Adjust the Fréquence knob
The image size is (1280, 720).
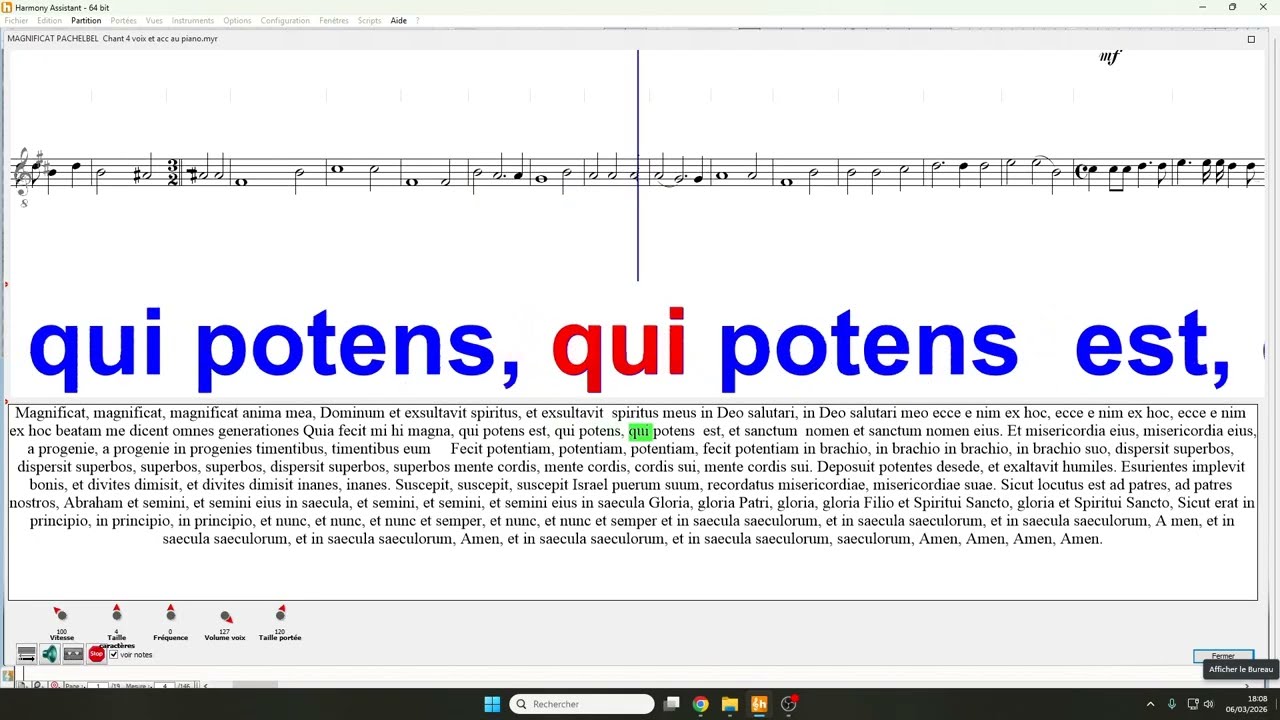point(171,613)
